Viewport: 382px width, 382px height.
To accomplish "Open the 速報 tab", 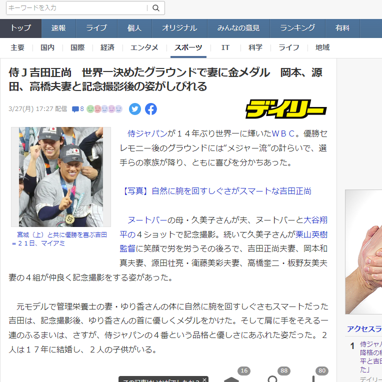I will click(59, 28).
